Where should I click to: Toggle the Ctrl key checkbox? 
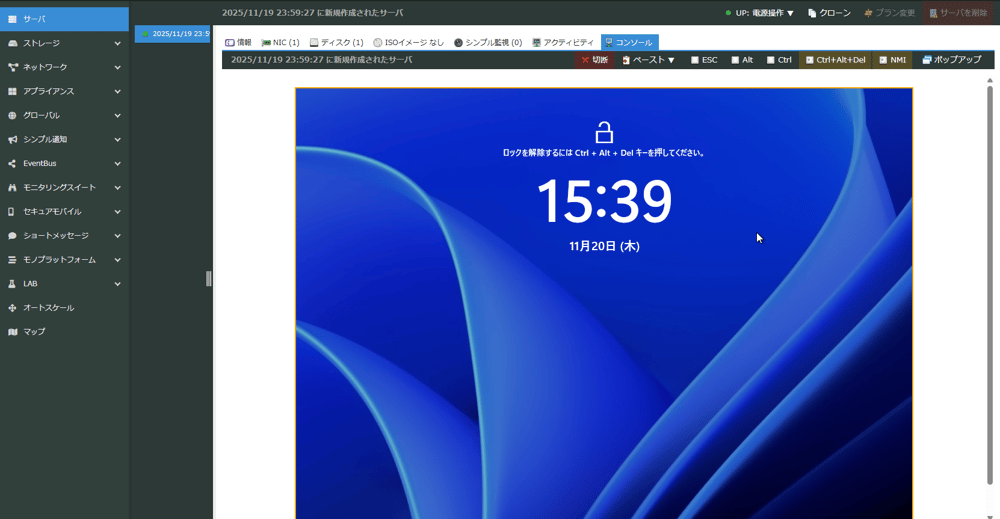coord(771,60)
